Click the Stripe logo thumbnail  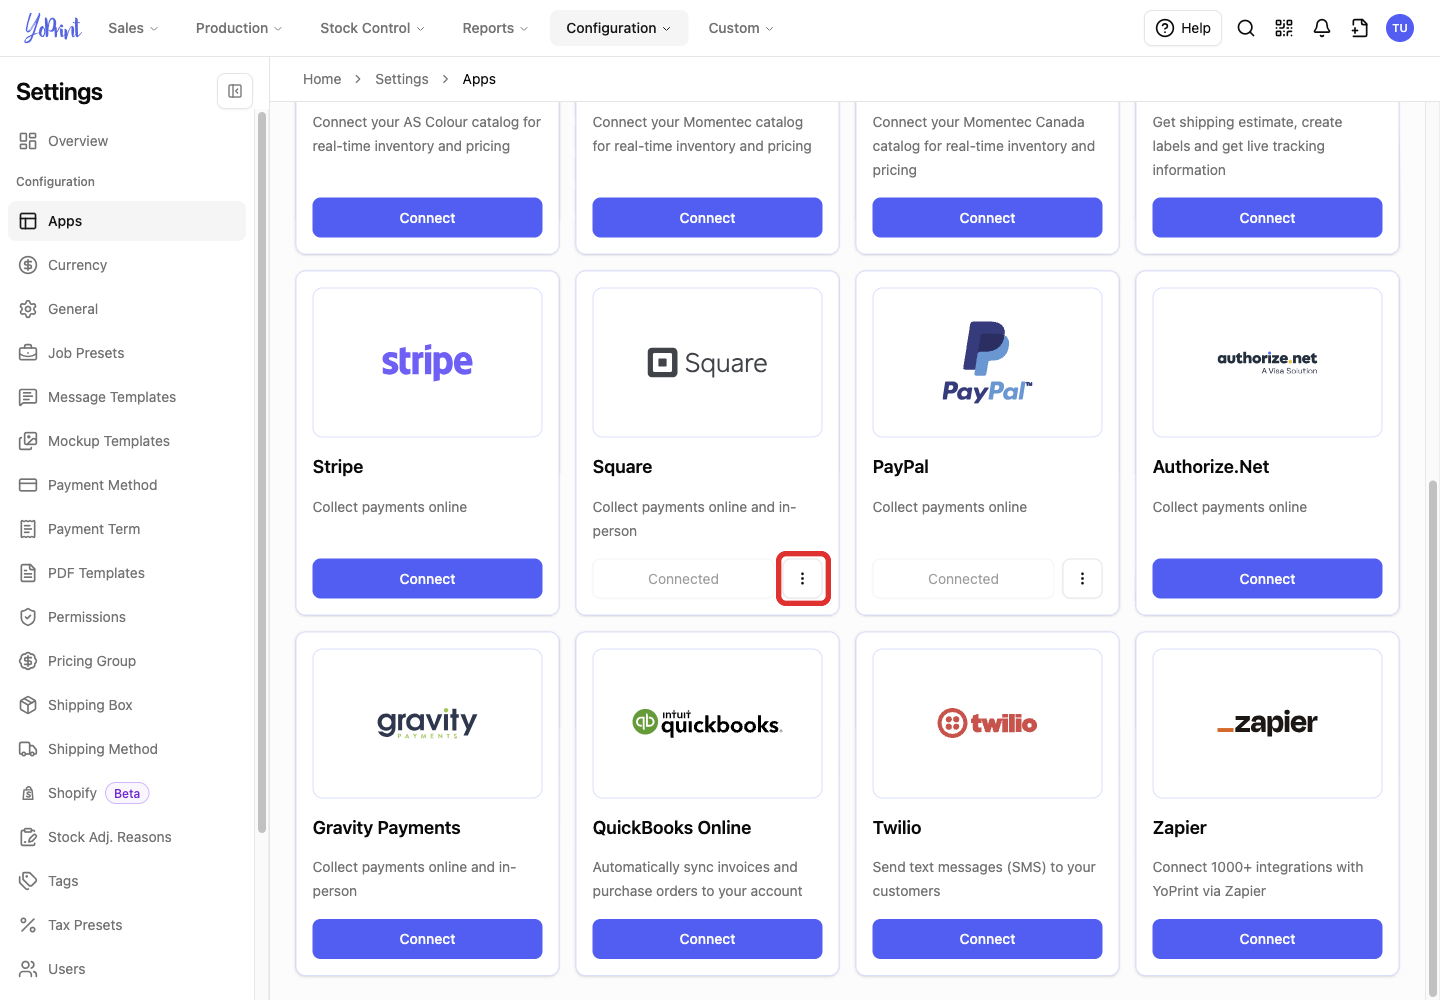tap(427, 362)
